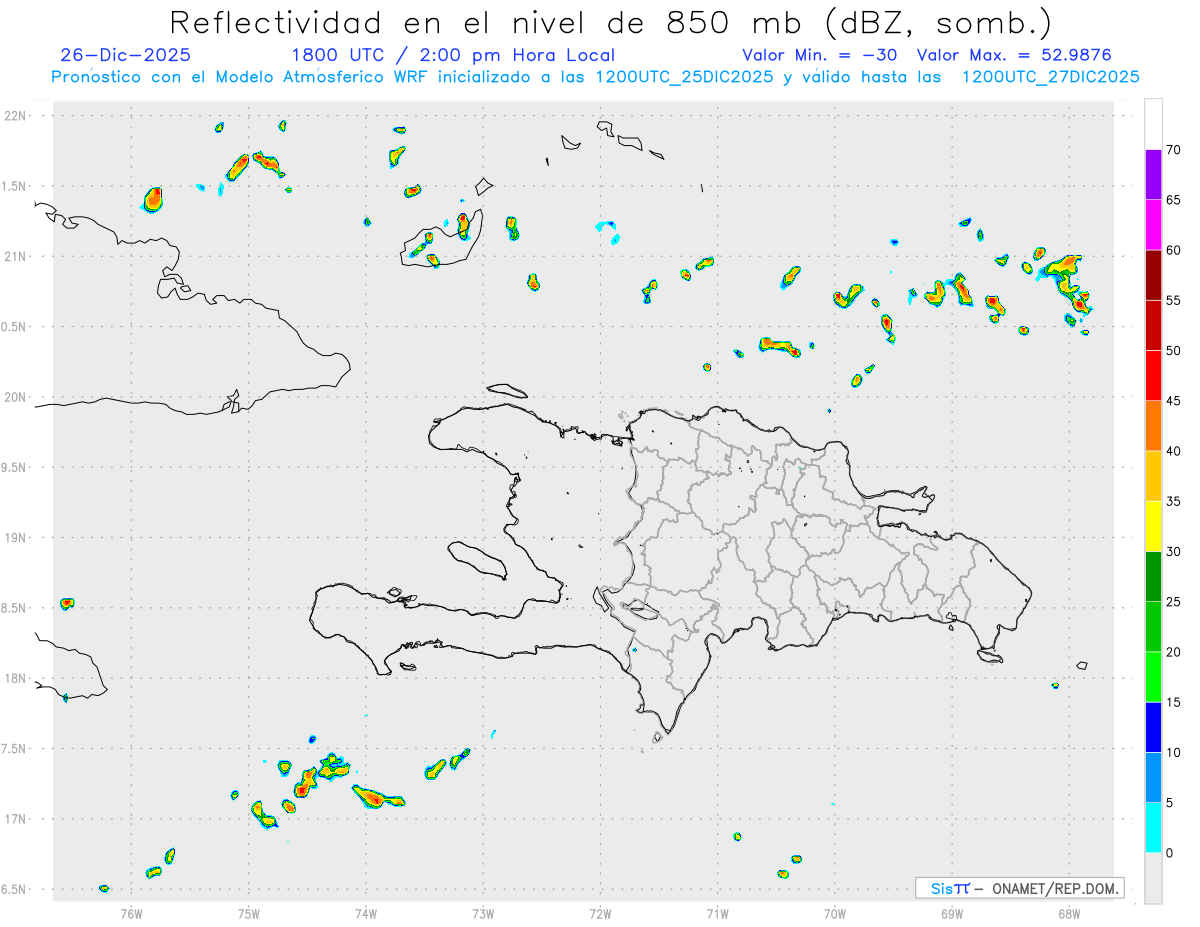Click the colorbar label '65'
Screen dimensions: 1200x927
tap(1174, 200)
